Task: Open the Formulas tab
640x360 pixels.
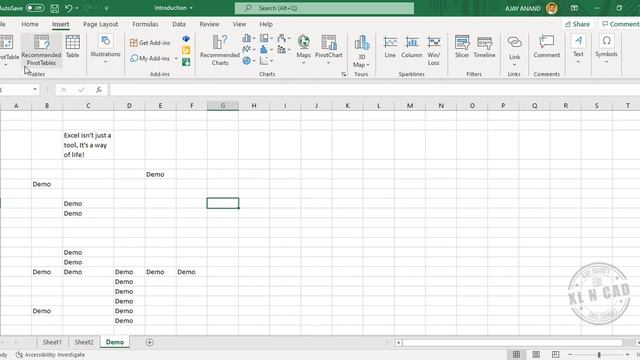Action: [145, 24]
